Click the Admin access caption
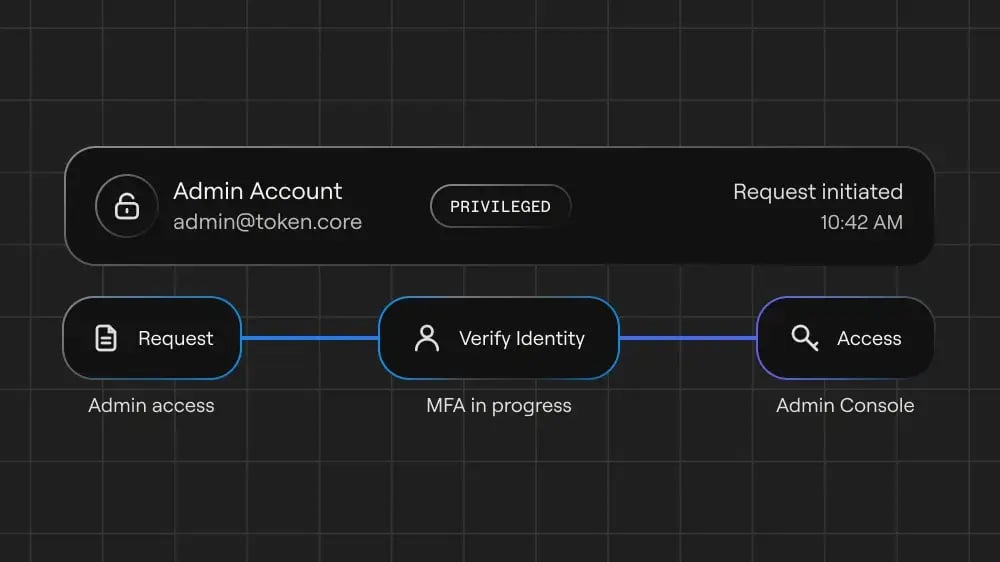Image resolution: width=1000 pixels, height=562 pixels. 151,405
